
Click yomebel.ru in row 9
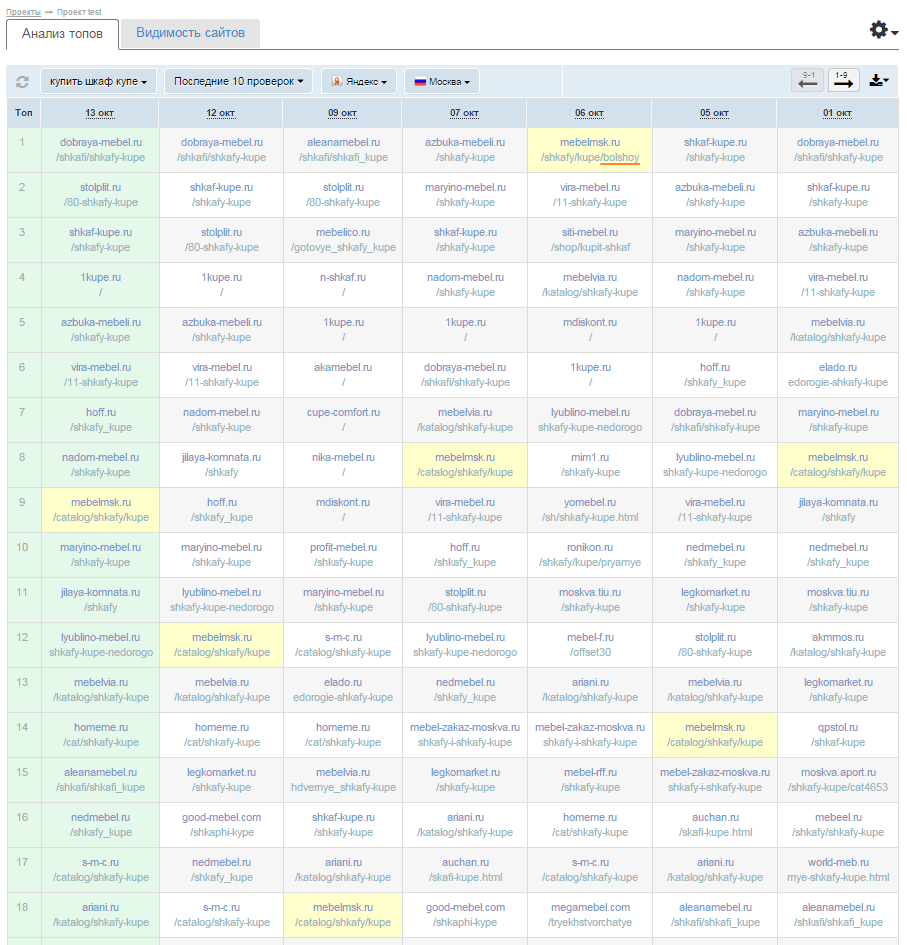[590, 502]
